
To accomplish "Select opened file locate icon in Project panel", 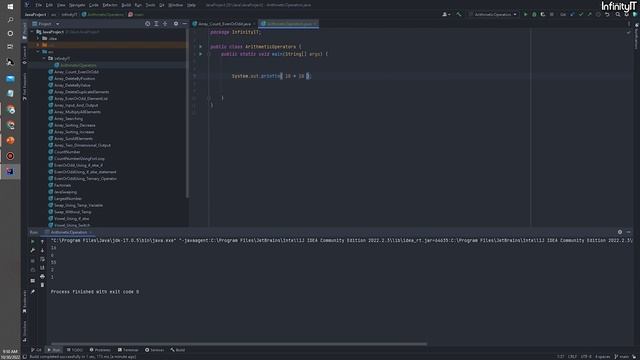I will coord(147,24).
